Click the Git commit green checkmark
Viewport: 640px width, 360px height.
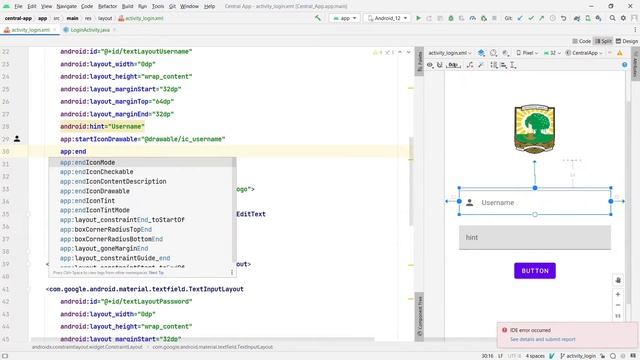tap(531, 18)
